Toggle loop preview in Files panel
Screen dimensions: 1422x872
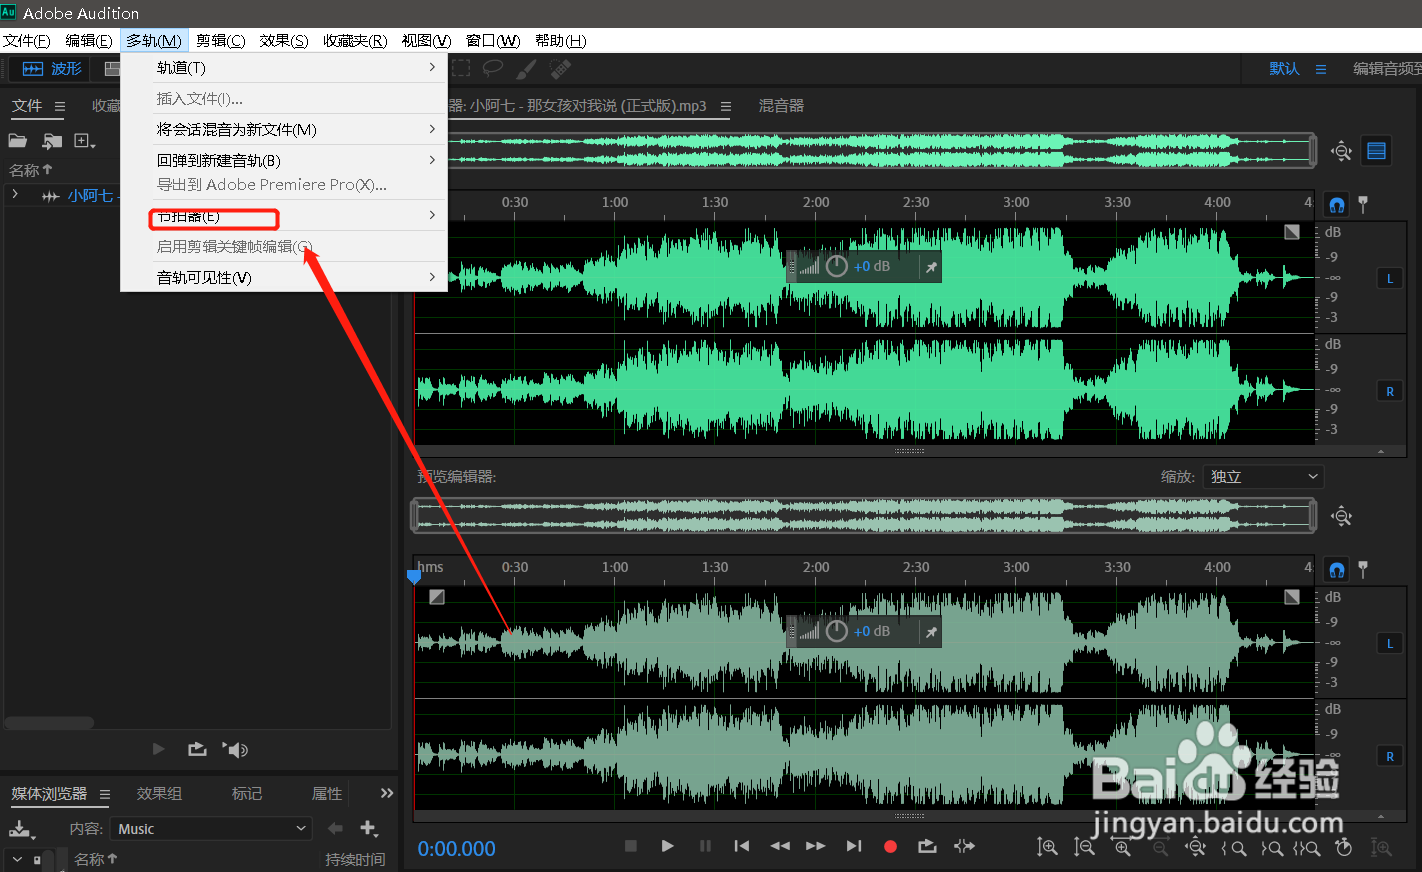tap(197, 749)
